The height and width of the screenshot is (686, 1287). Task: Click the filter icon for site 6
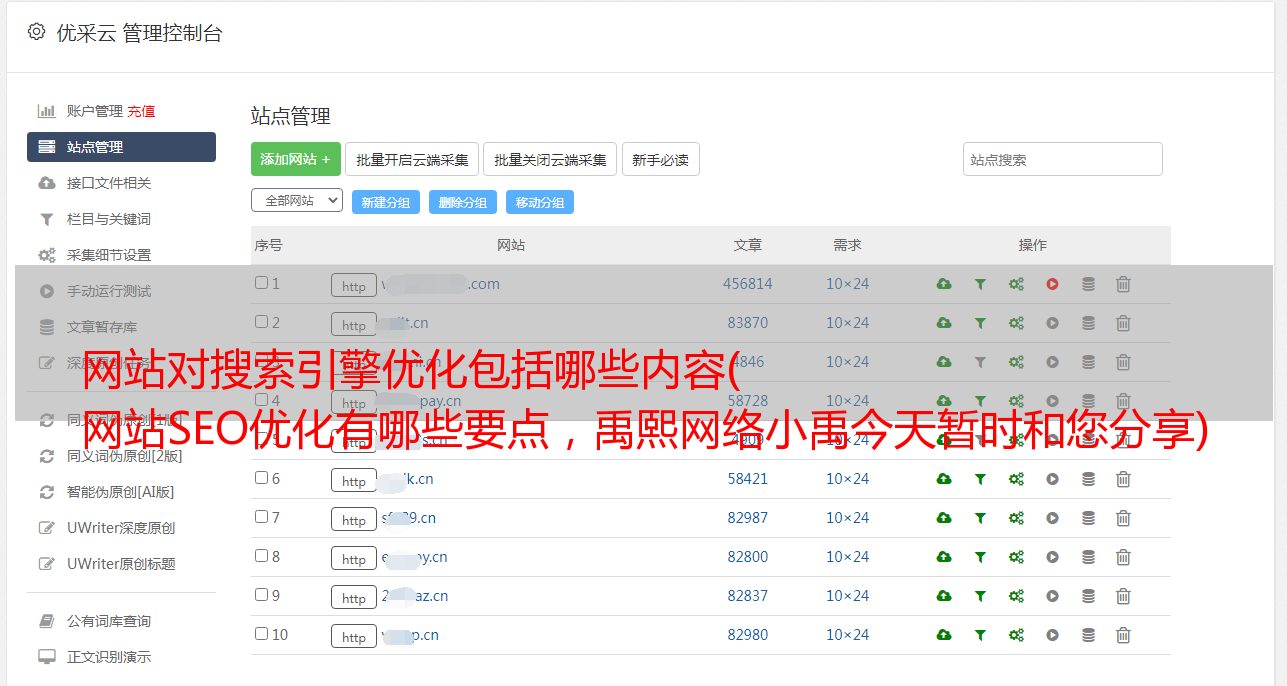click(980, 479)
